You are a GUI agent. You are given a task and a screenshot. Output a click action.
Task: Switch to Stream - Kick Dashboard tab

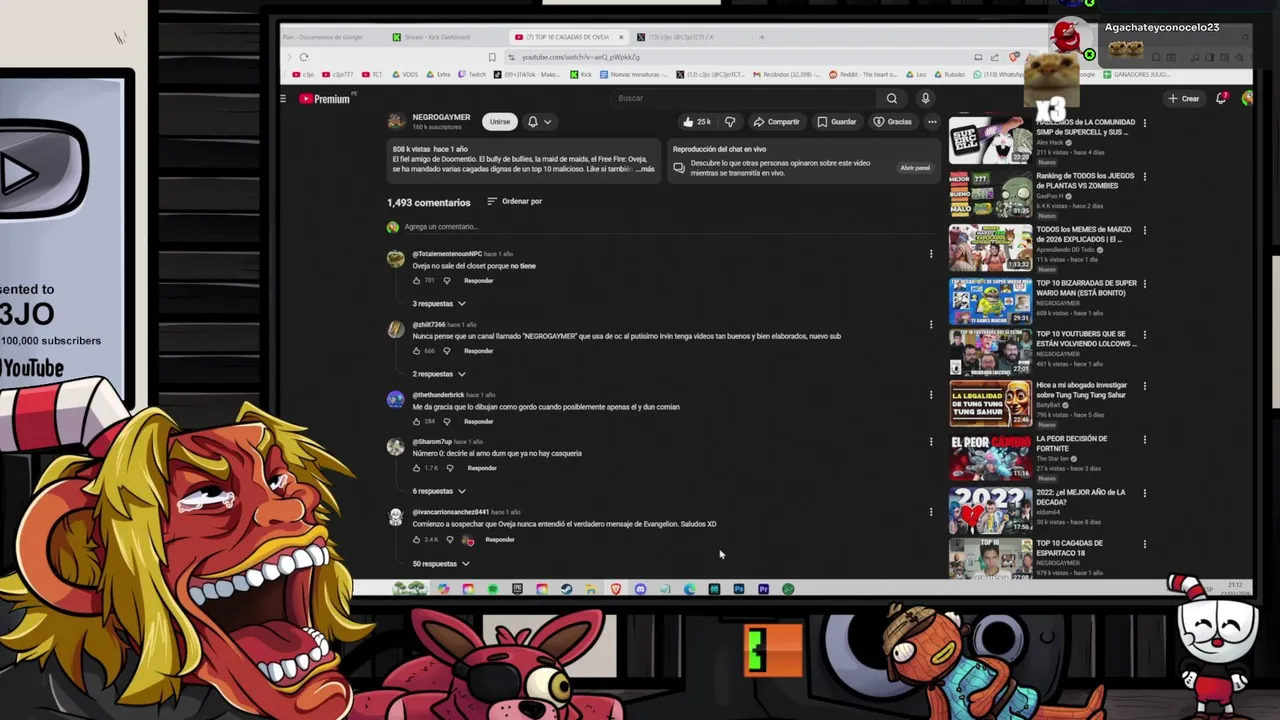(x=437, y=37)
